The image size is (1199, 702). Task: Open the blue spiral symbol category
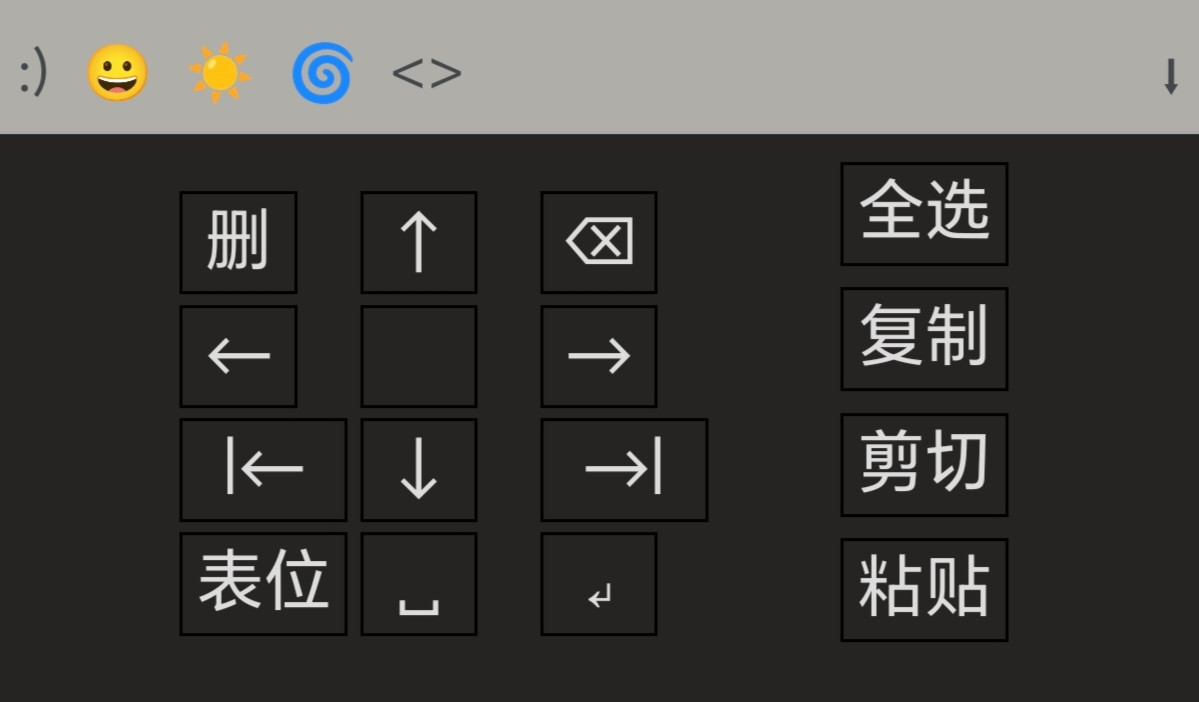coord(322,73)
